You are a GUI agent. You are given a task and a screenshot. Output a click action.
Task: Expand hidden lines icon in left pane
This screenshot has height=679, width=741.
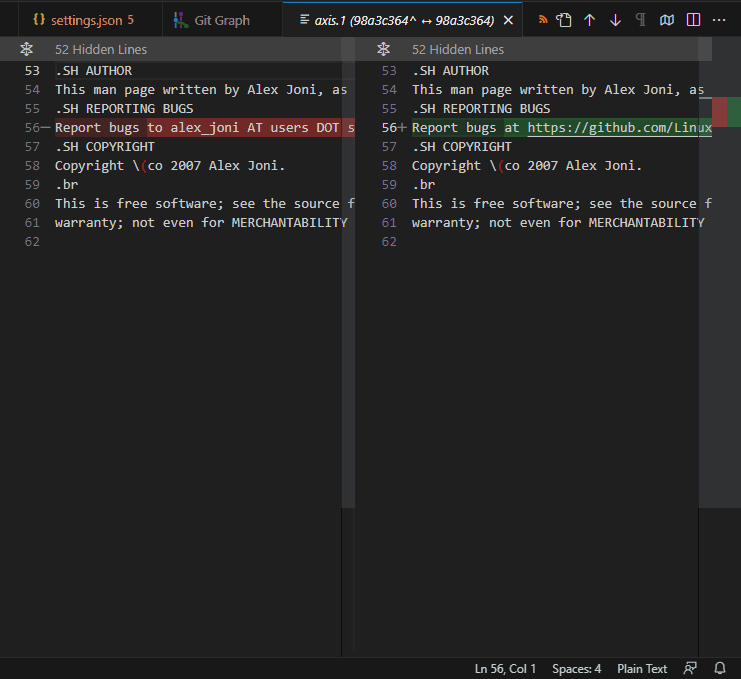pos(26,49)
